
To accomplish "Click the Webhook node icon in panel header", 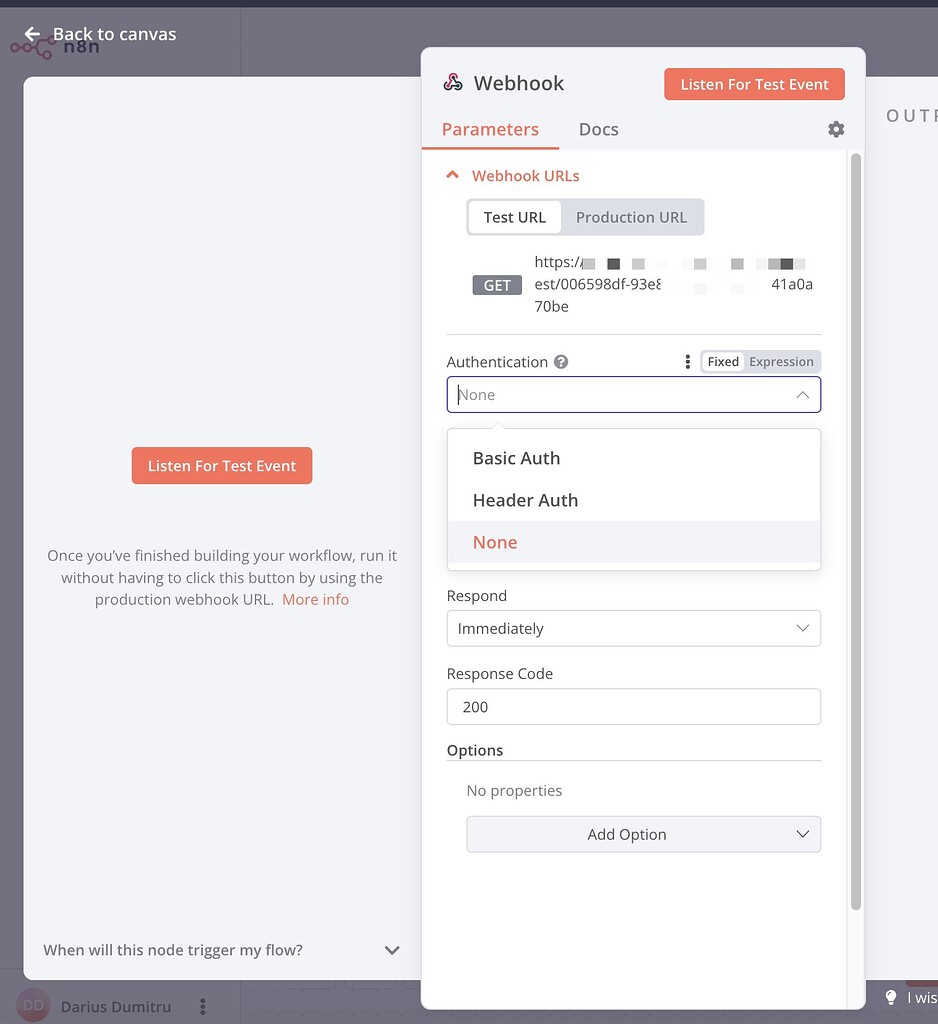I will point(453,82).
